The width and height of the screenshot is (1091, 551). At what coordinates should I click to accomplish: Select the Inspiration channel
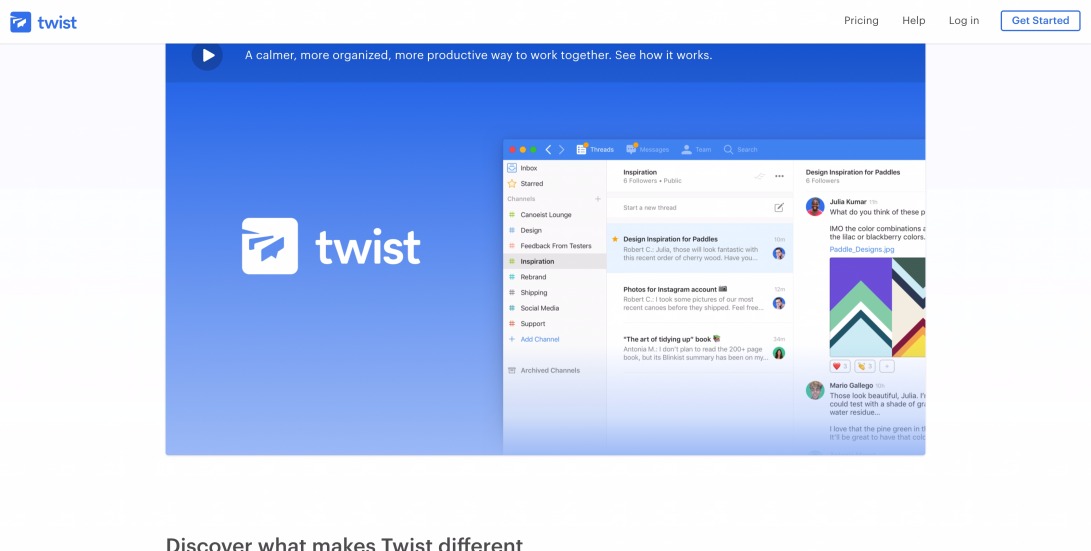click(555, 262)
